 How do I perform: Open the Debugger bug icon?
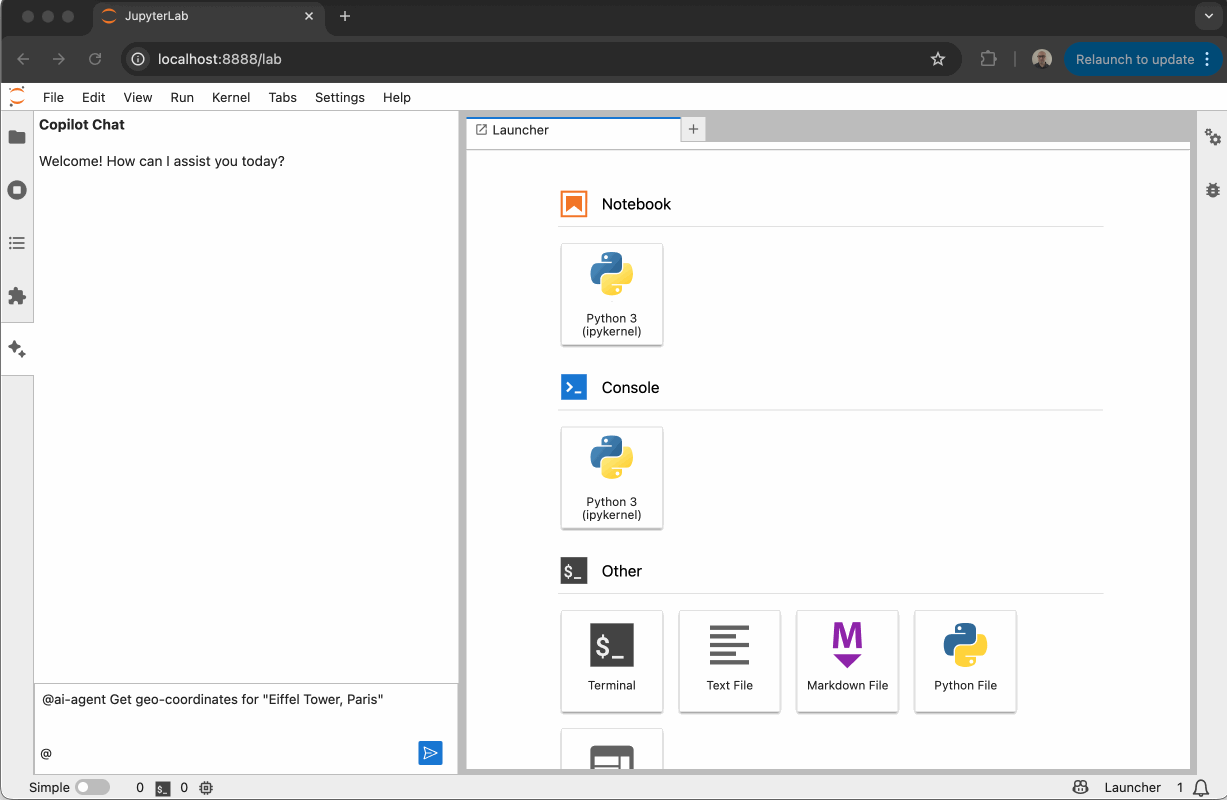coord(1213,189)
